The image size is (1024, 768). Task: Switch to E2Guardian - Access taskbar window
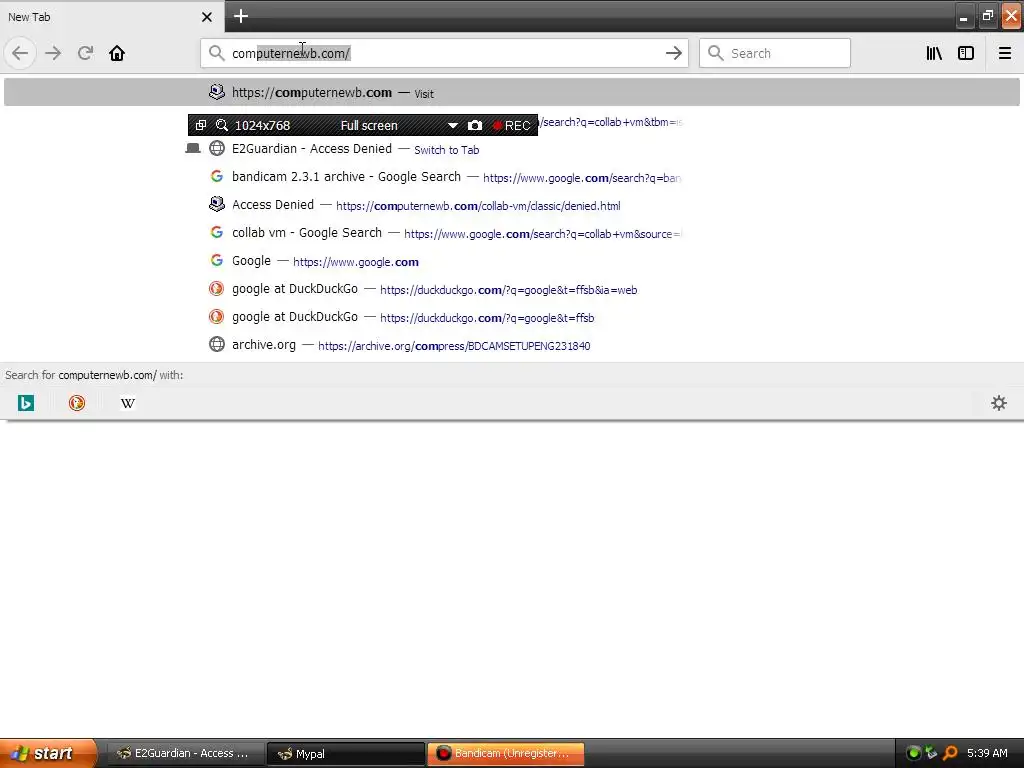185,753
